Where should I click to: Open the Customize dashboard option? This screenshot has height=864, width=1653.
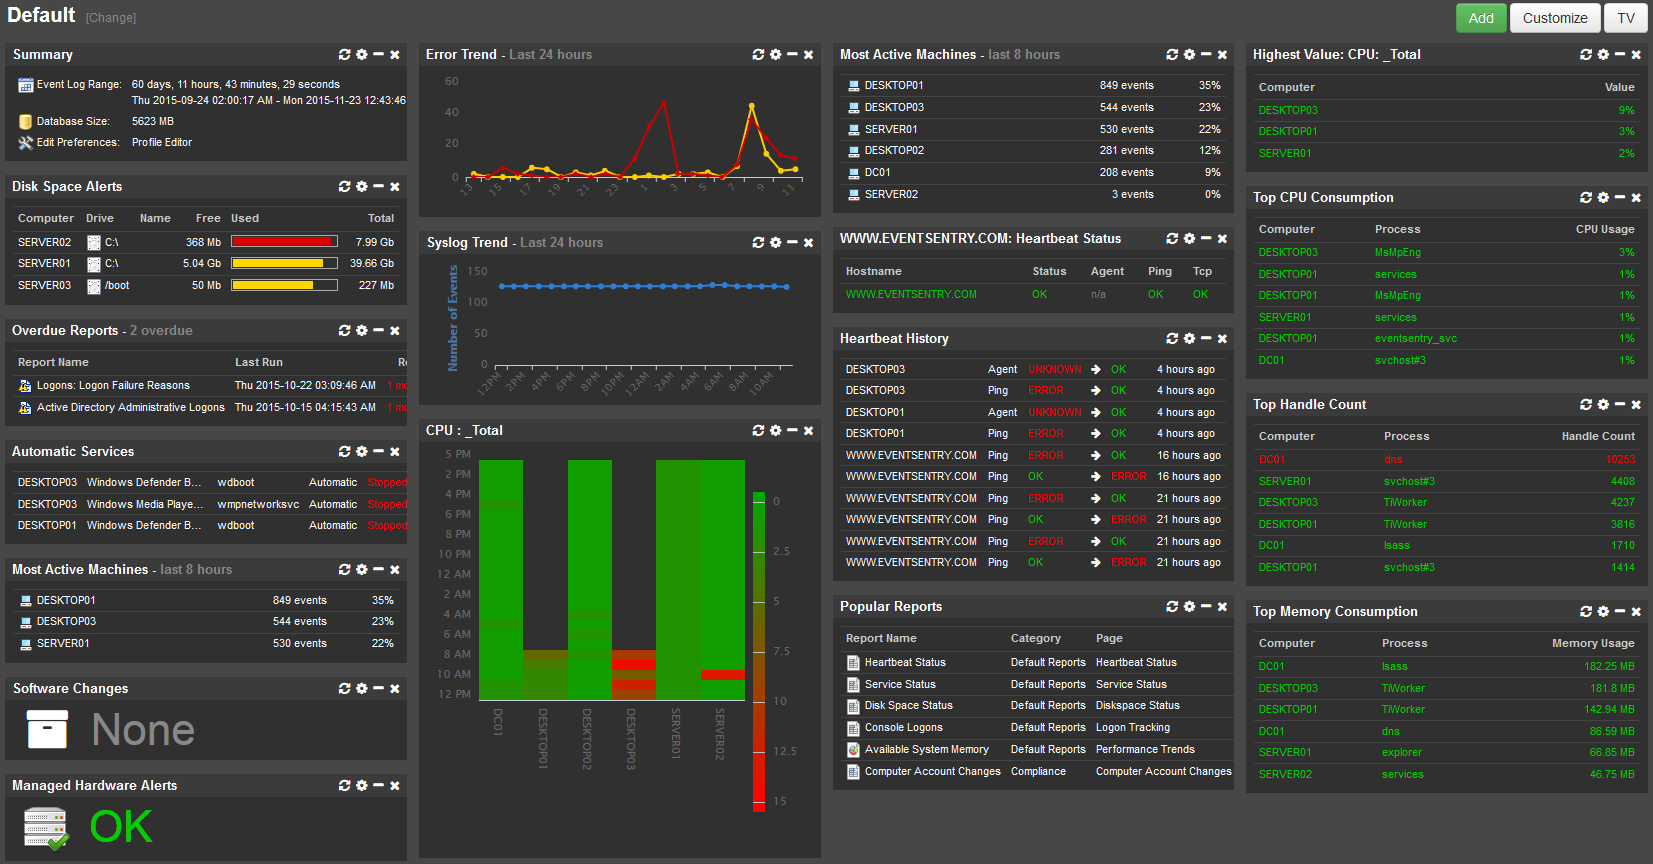tap(1555, 18)
